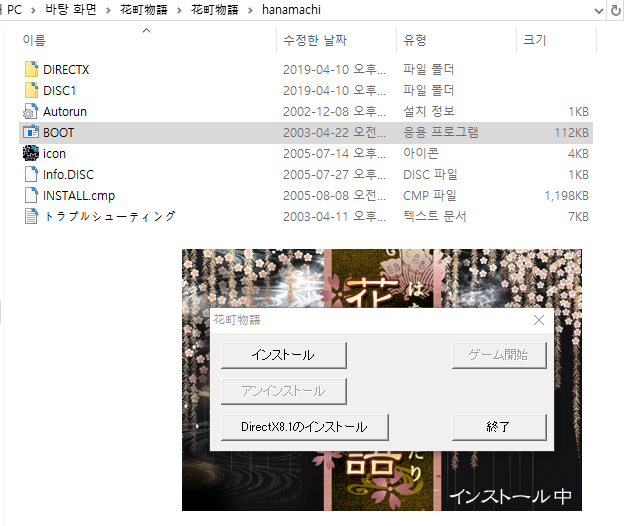Click the DISC1 folder icon

click(31, 90)
